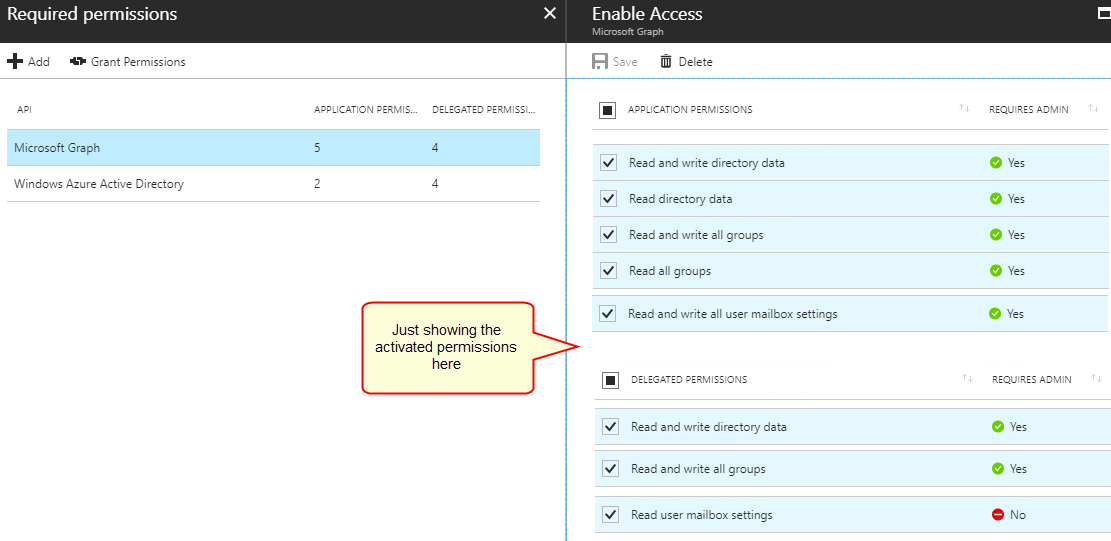The image size is (1111, 541).
Task: Uncheck application Read and write directory data
Action: point(609,163)
